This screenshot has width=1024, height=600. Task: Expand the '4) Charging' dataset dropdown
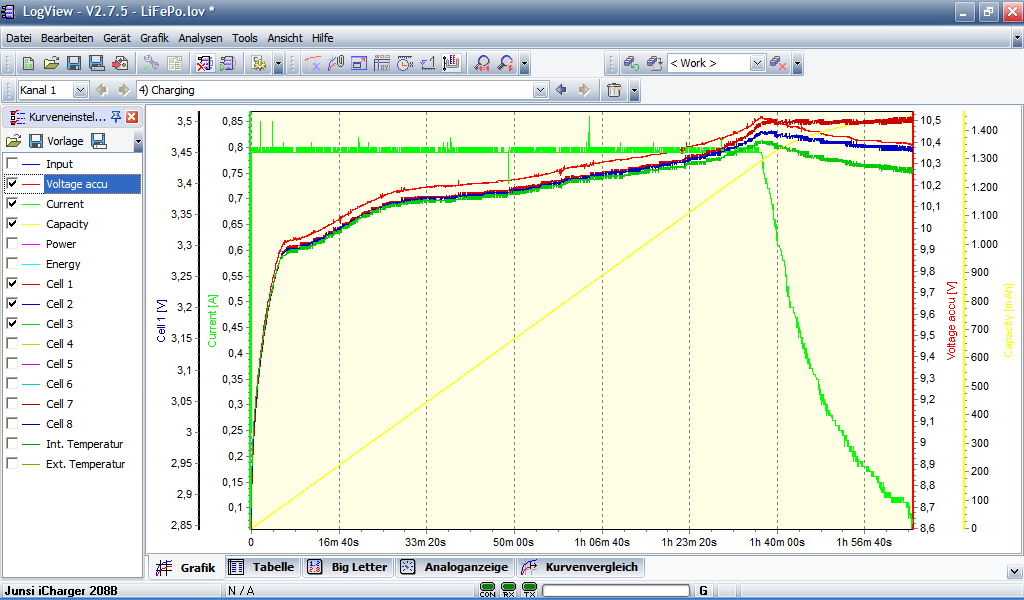tap(540, 90)
